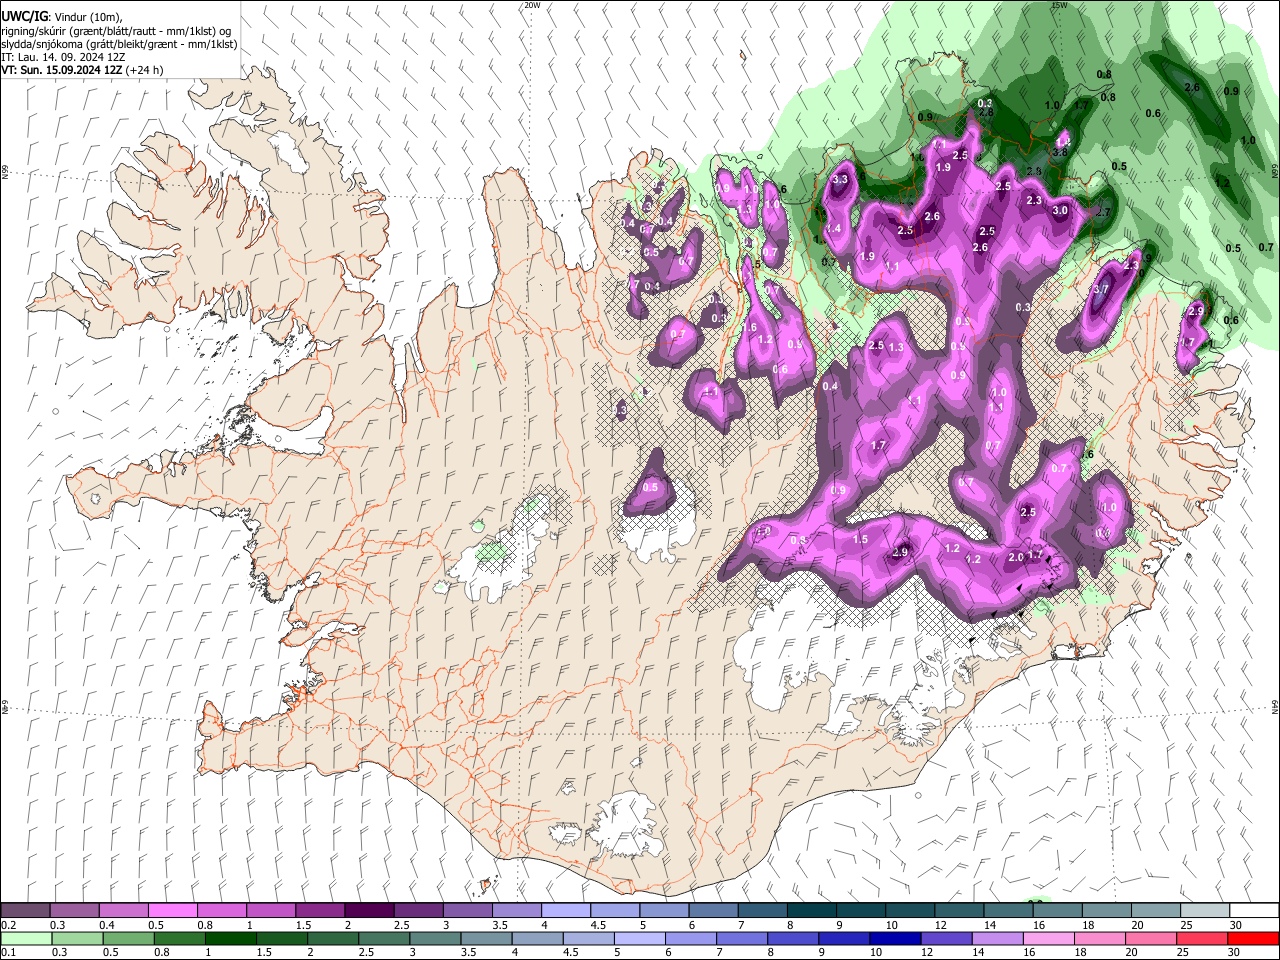Pick the red 30 swatch in lower legend row

tap(1251, 939)
